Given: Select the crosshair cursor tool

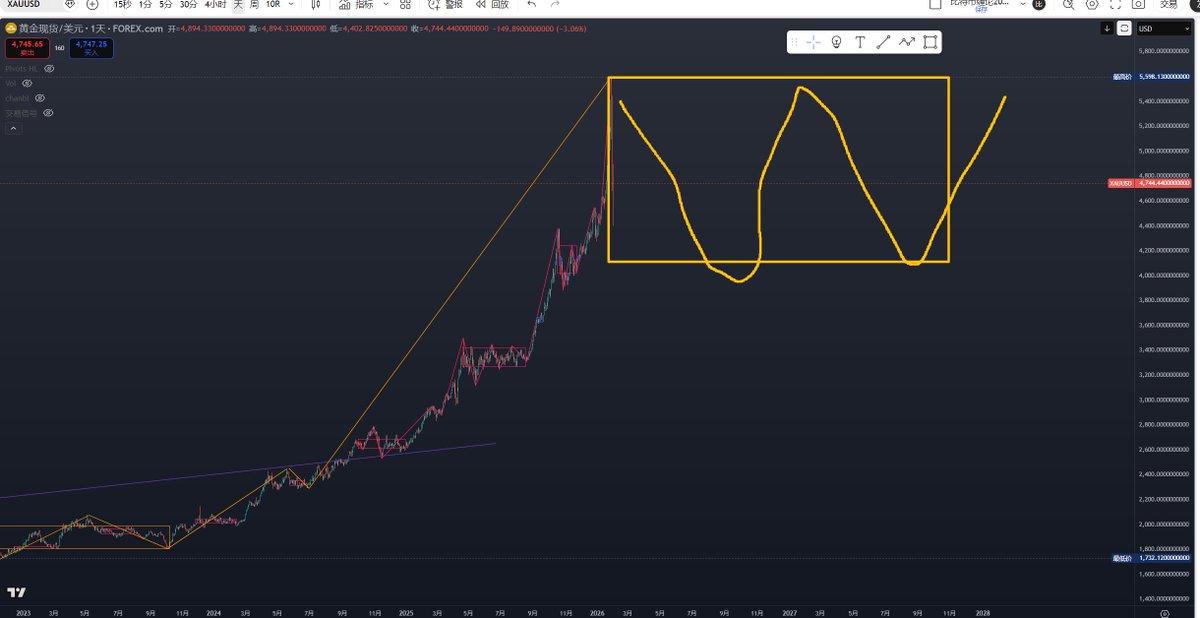Looking at the screenshot, I should (x=813, y=42).
